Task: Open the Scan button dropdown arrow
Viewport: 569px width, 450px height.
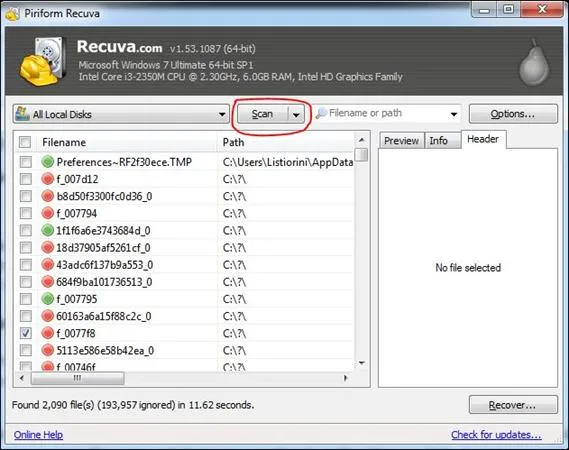Action: click(296, 115)
